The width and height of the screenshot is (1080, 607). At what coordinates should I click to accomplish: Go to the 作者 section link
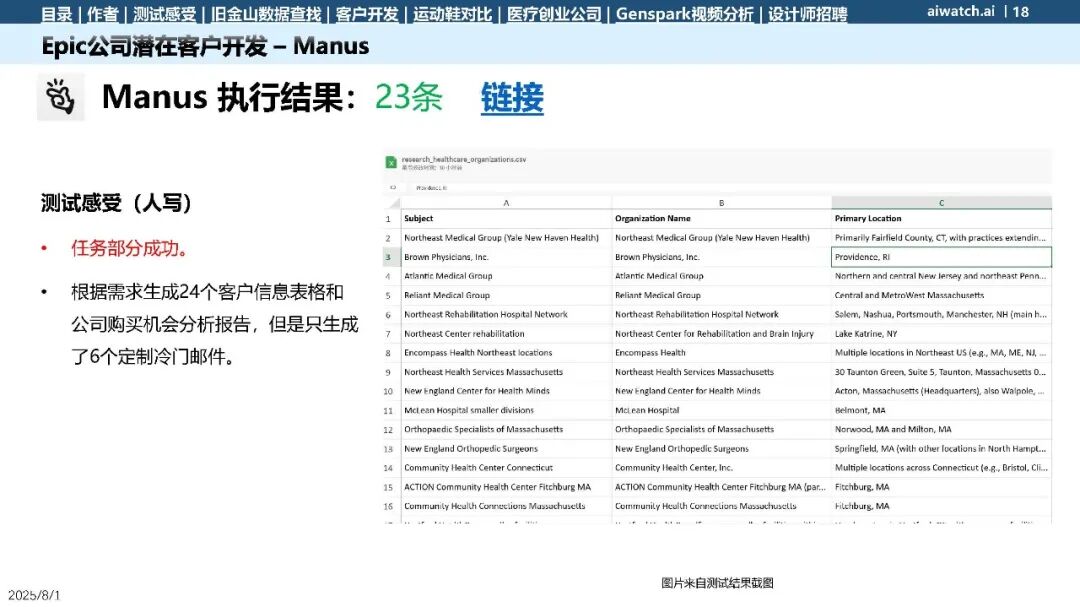click(x=103, y=14)
